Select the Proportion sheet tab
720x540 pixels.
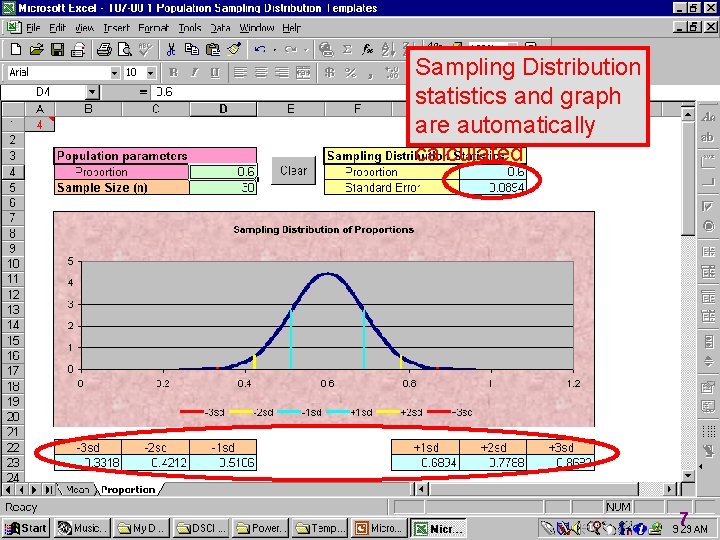tap(128, 489)
